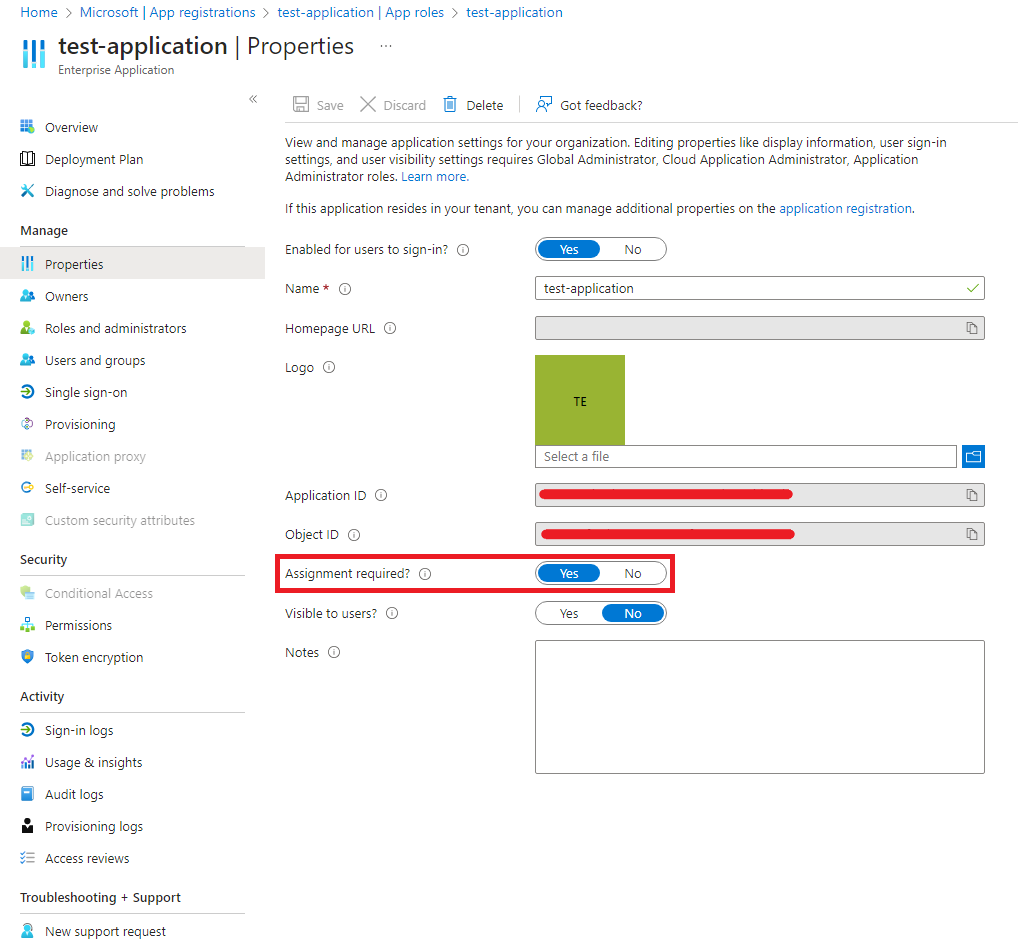Open the Learn more link
This screenshot has width=1018, height=952.
click(434, 177)
